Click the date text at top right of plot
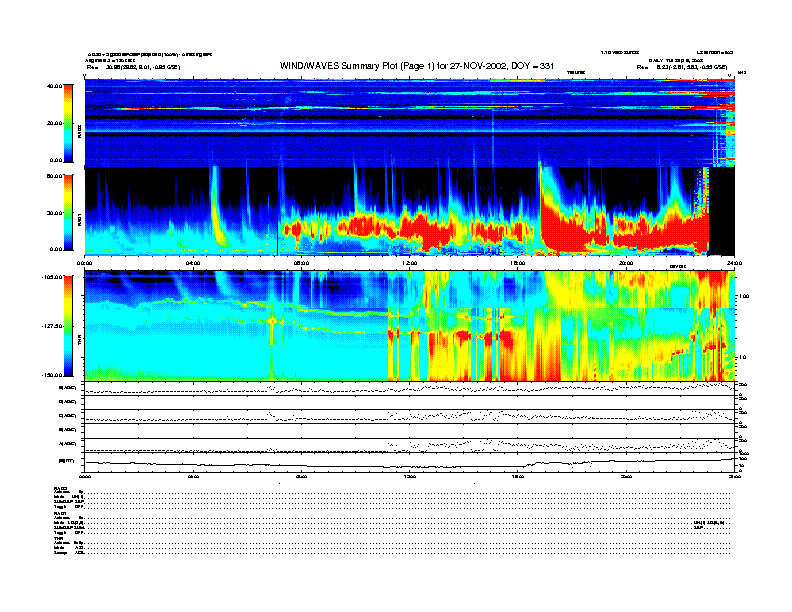Screen dimensions: 792x612 tap(670, 59)
